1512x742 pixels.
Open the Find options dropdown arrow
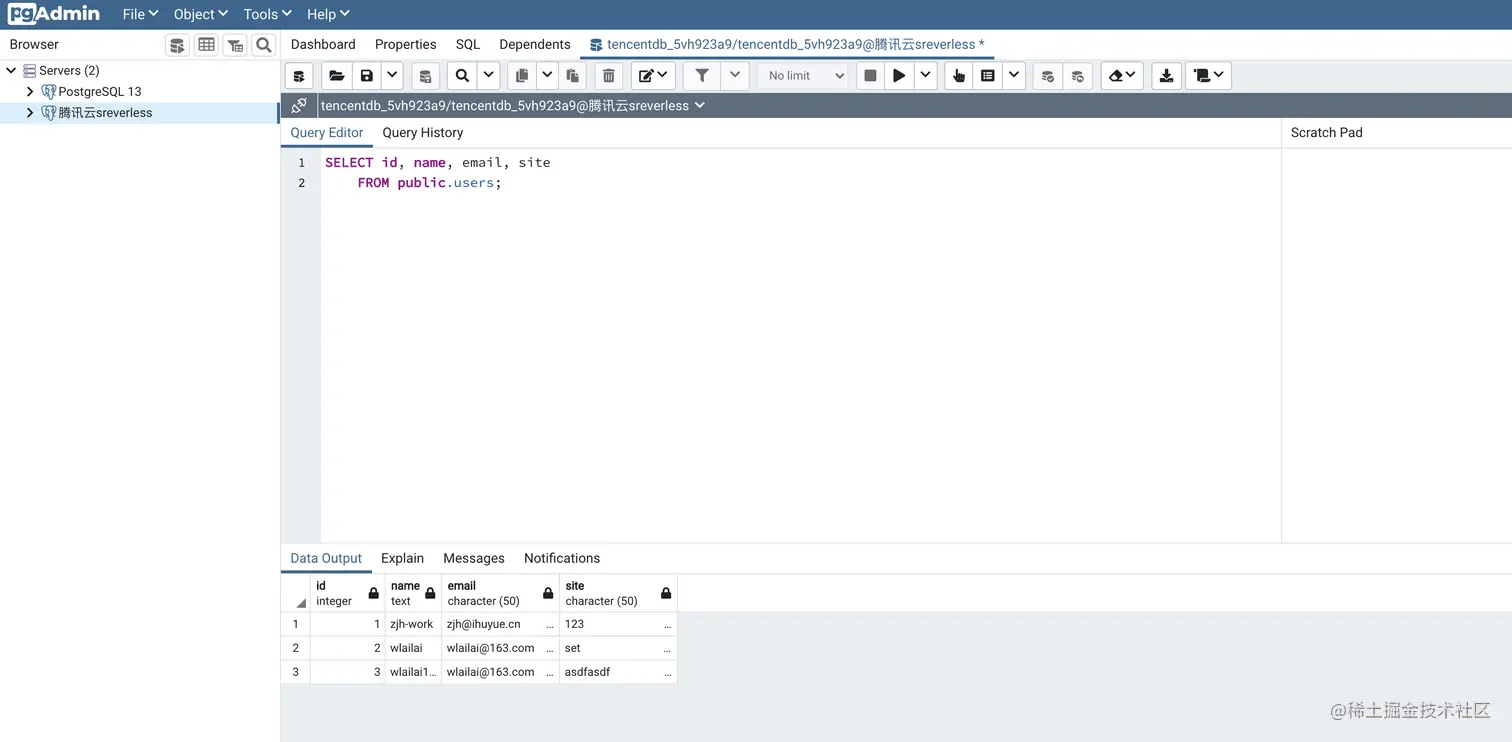(x=488, y=76)
